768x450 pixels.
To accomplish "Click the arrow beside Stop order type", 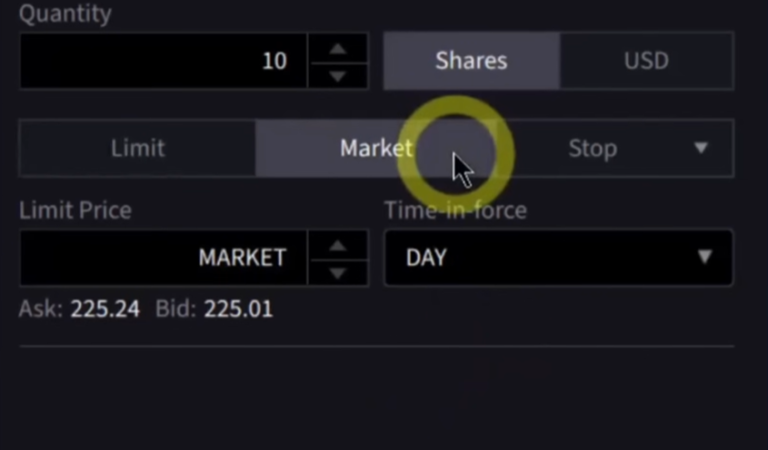I will click(701, 148).
